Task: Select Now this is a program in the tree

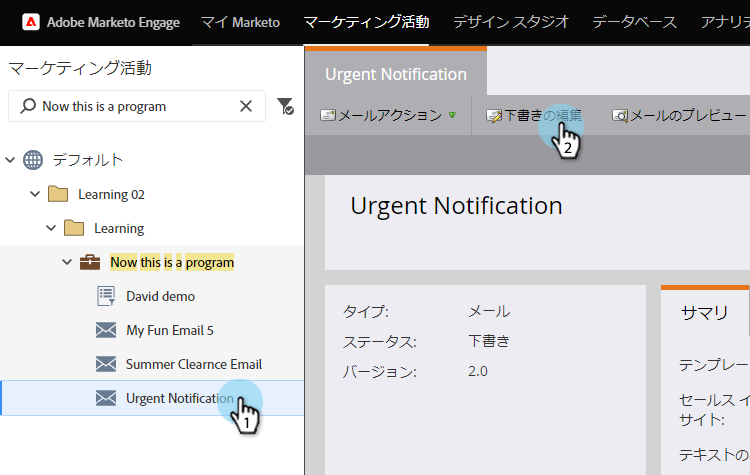Action: click(x=172, y=262)
